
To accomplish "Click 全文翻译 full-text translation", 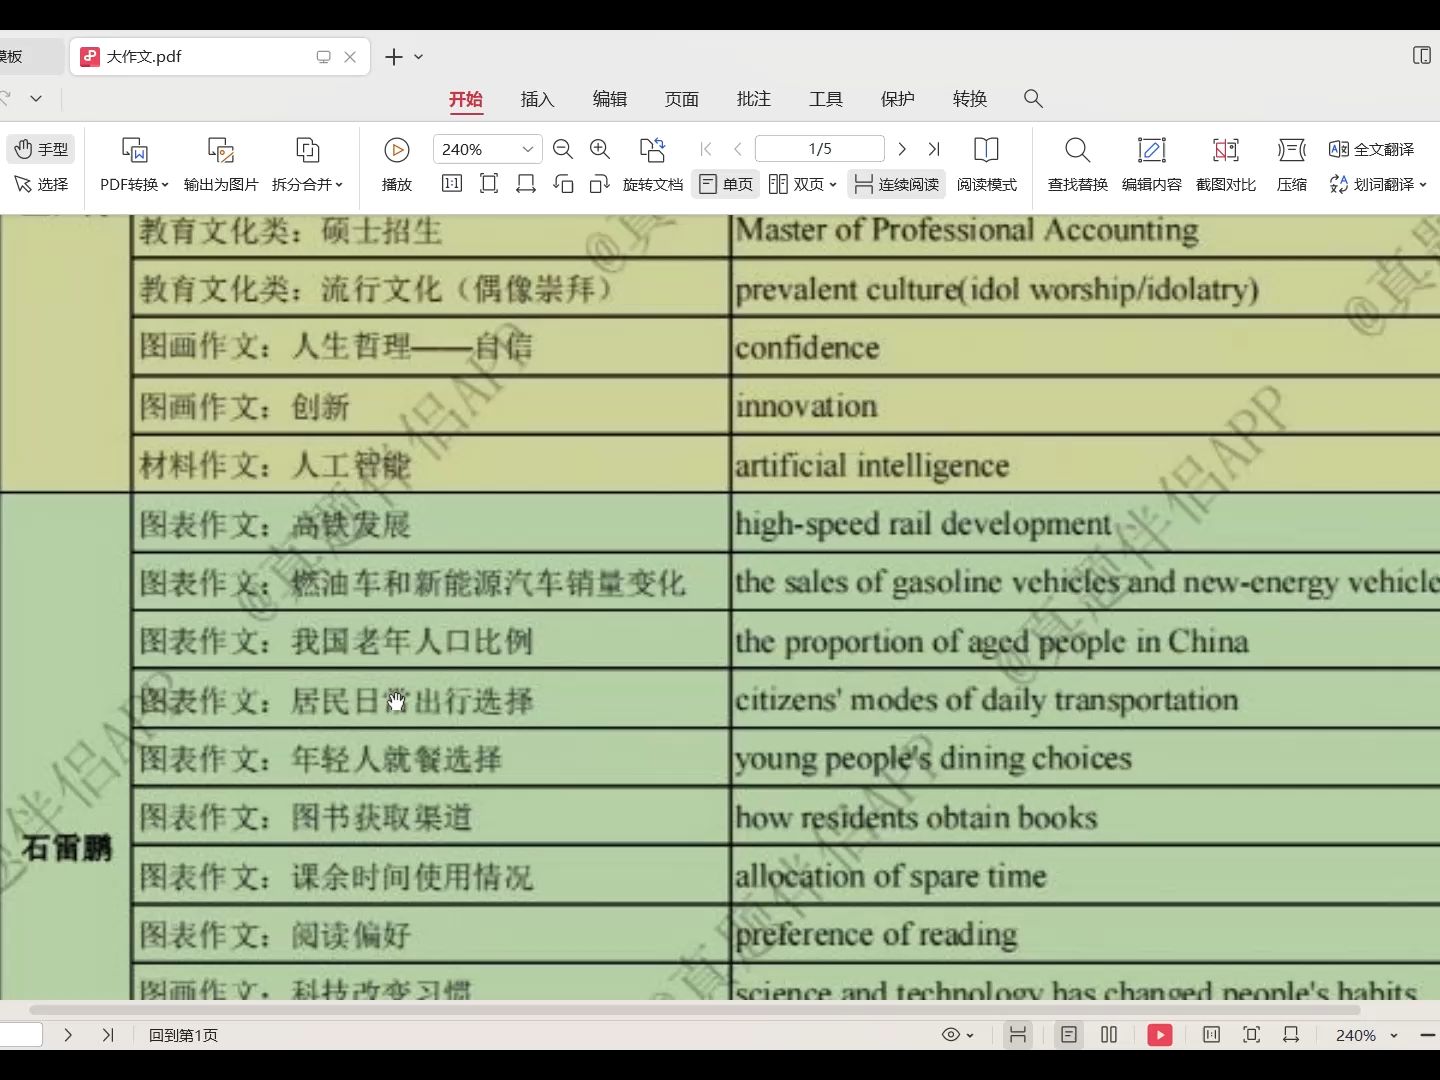I will coord(1371,149).
